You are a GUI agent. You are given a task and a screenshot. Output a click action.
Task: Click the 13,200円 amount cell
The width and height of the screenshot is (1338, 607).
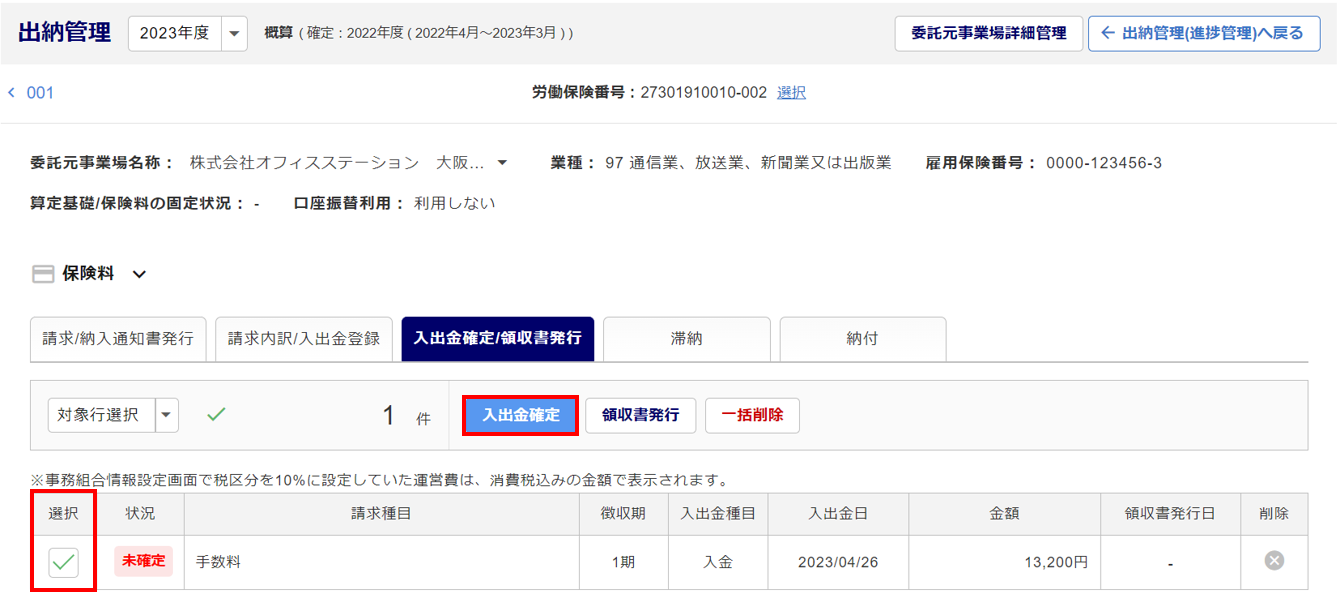coord(1004,562)
